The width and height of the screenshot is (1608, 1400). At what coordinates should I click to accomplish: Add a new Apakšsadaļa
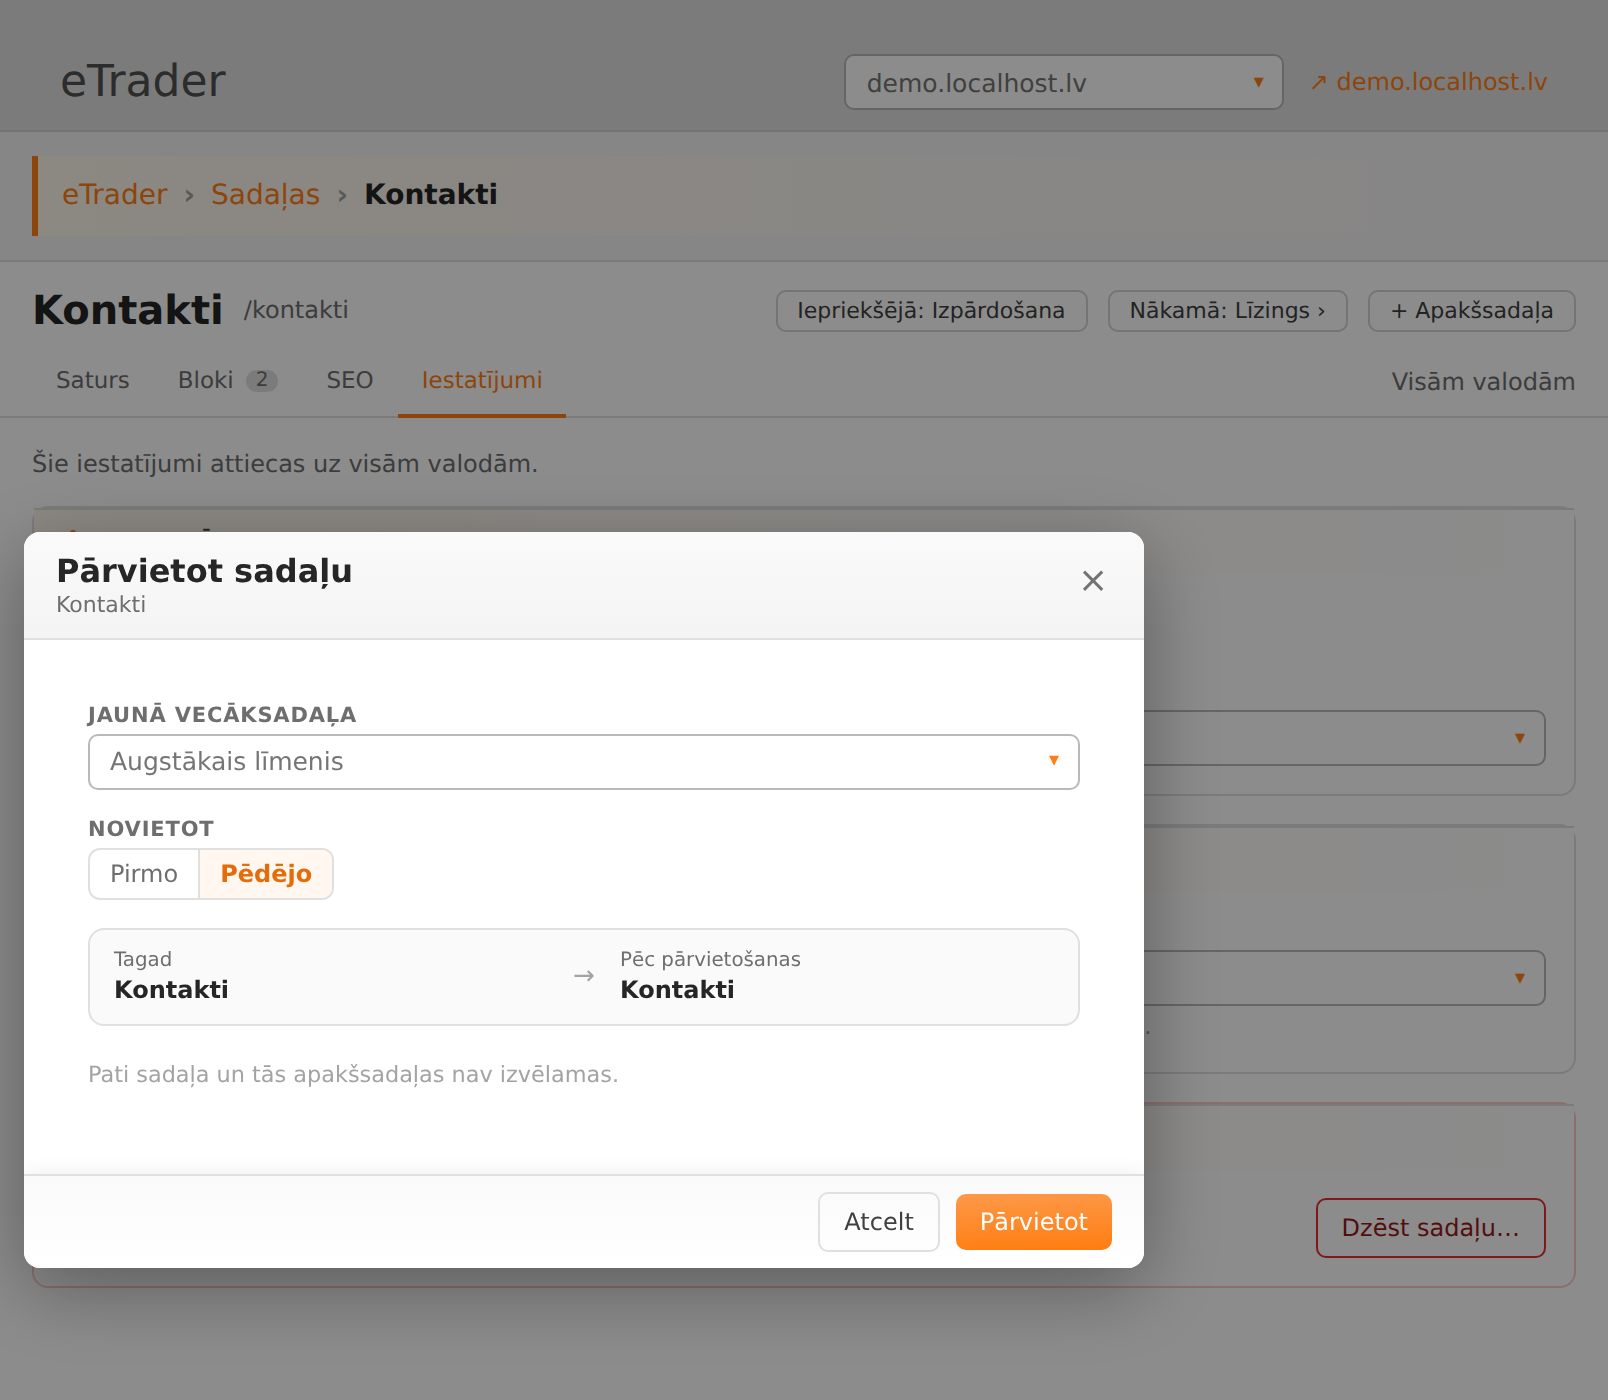coord(1472,311)
